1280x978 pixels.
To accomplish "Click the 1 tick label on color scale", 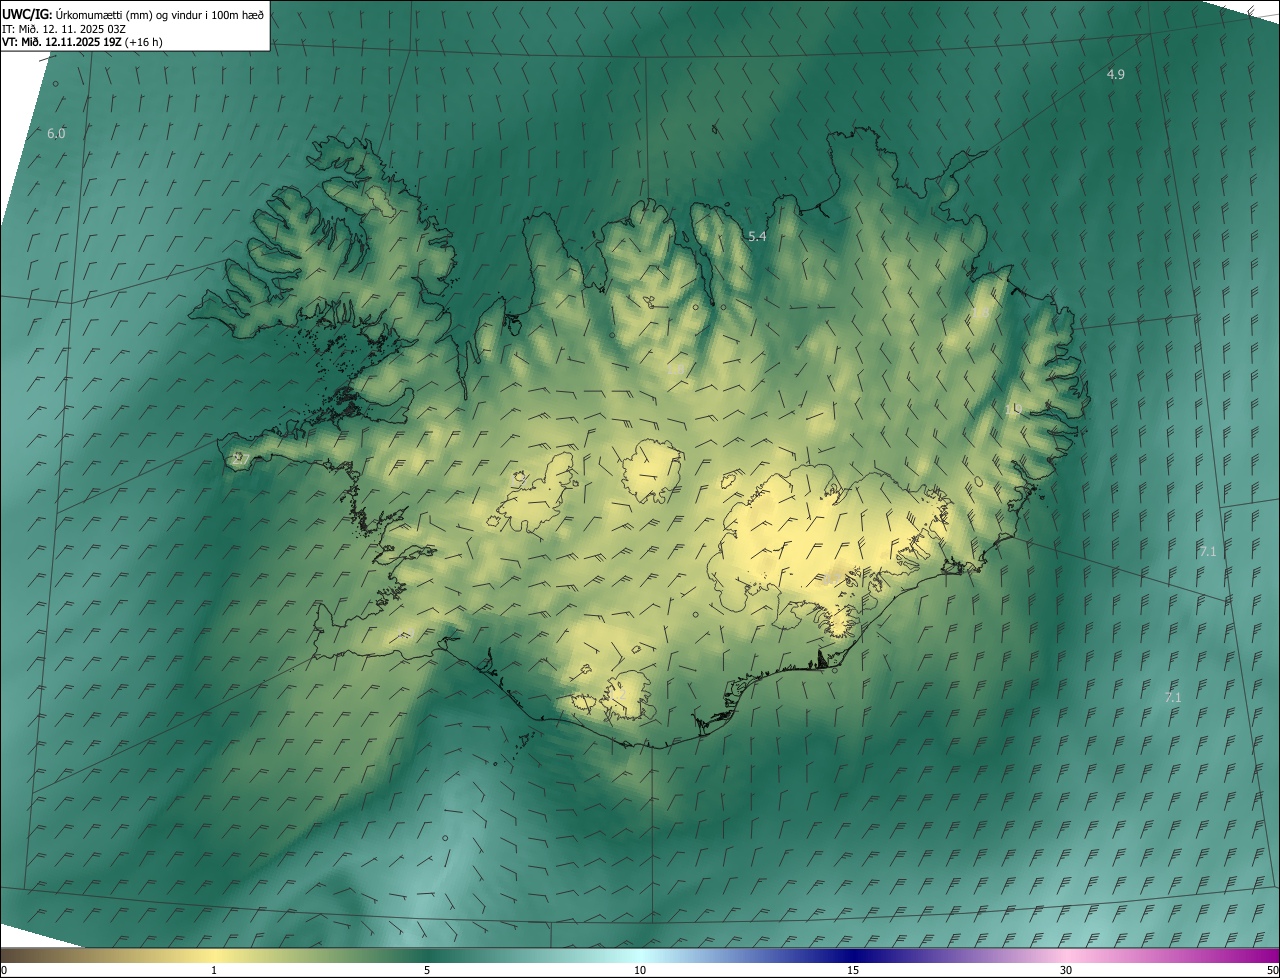I will pyautogui.click(x=214, y=970).
